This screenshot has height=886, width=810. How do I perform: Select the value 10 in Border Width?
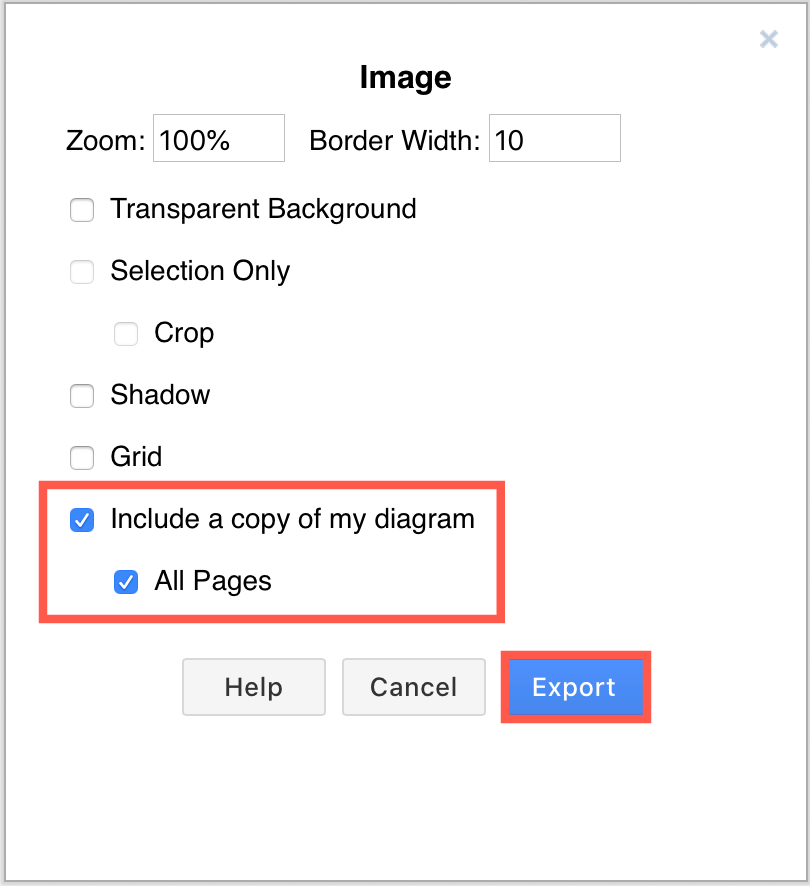[554, 139]
